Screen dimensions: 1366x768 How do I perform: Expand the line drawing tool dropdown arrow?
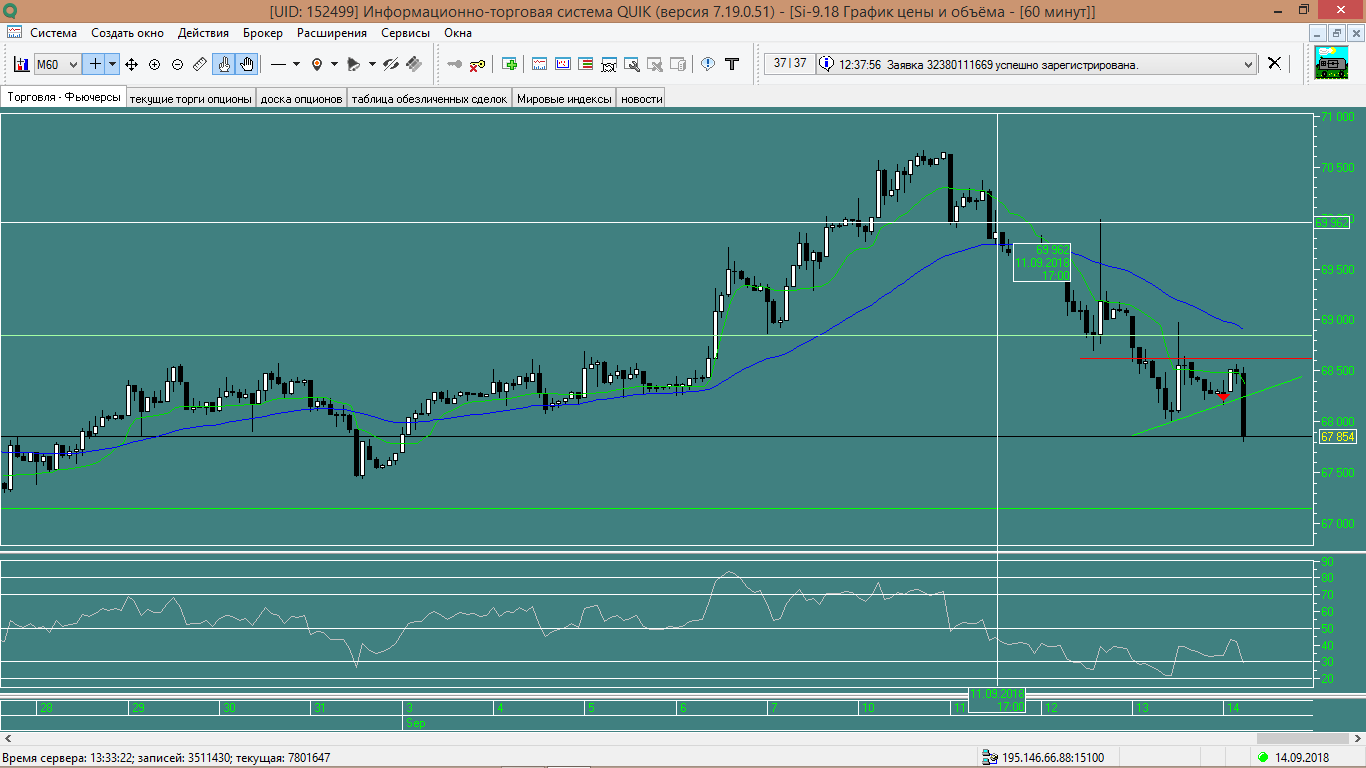[x=296, y=64]
